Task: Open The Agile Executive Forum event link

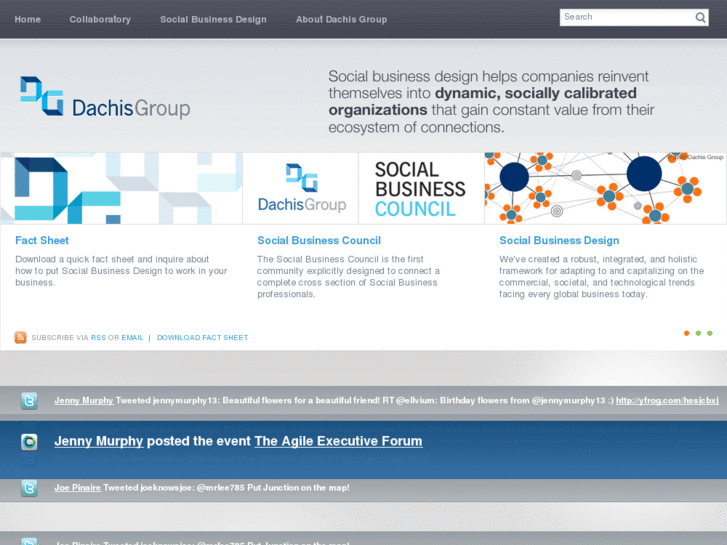Action: coord(338,441)
